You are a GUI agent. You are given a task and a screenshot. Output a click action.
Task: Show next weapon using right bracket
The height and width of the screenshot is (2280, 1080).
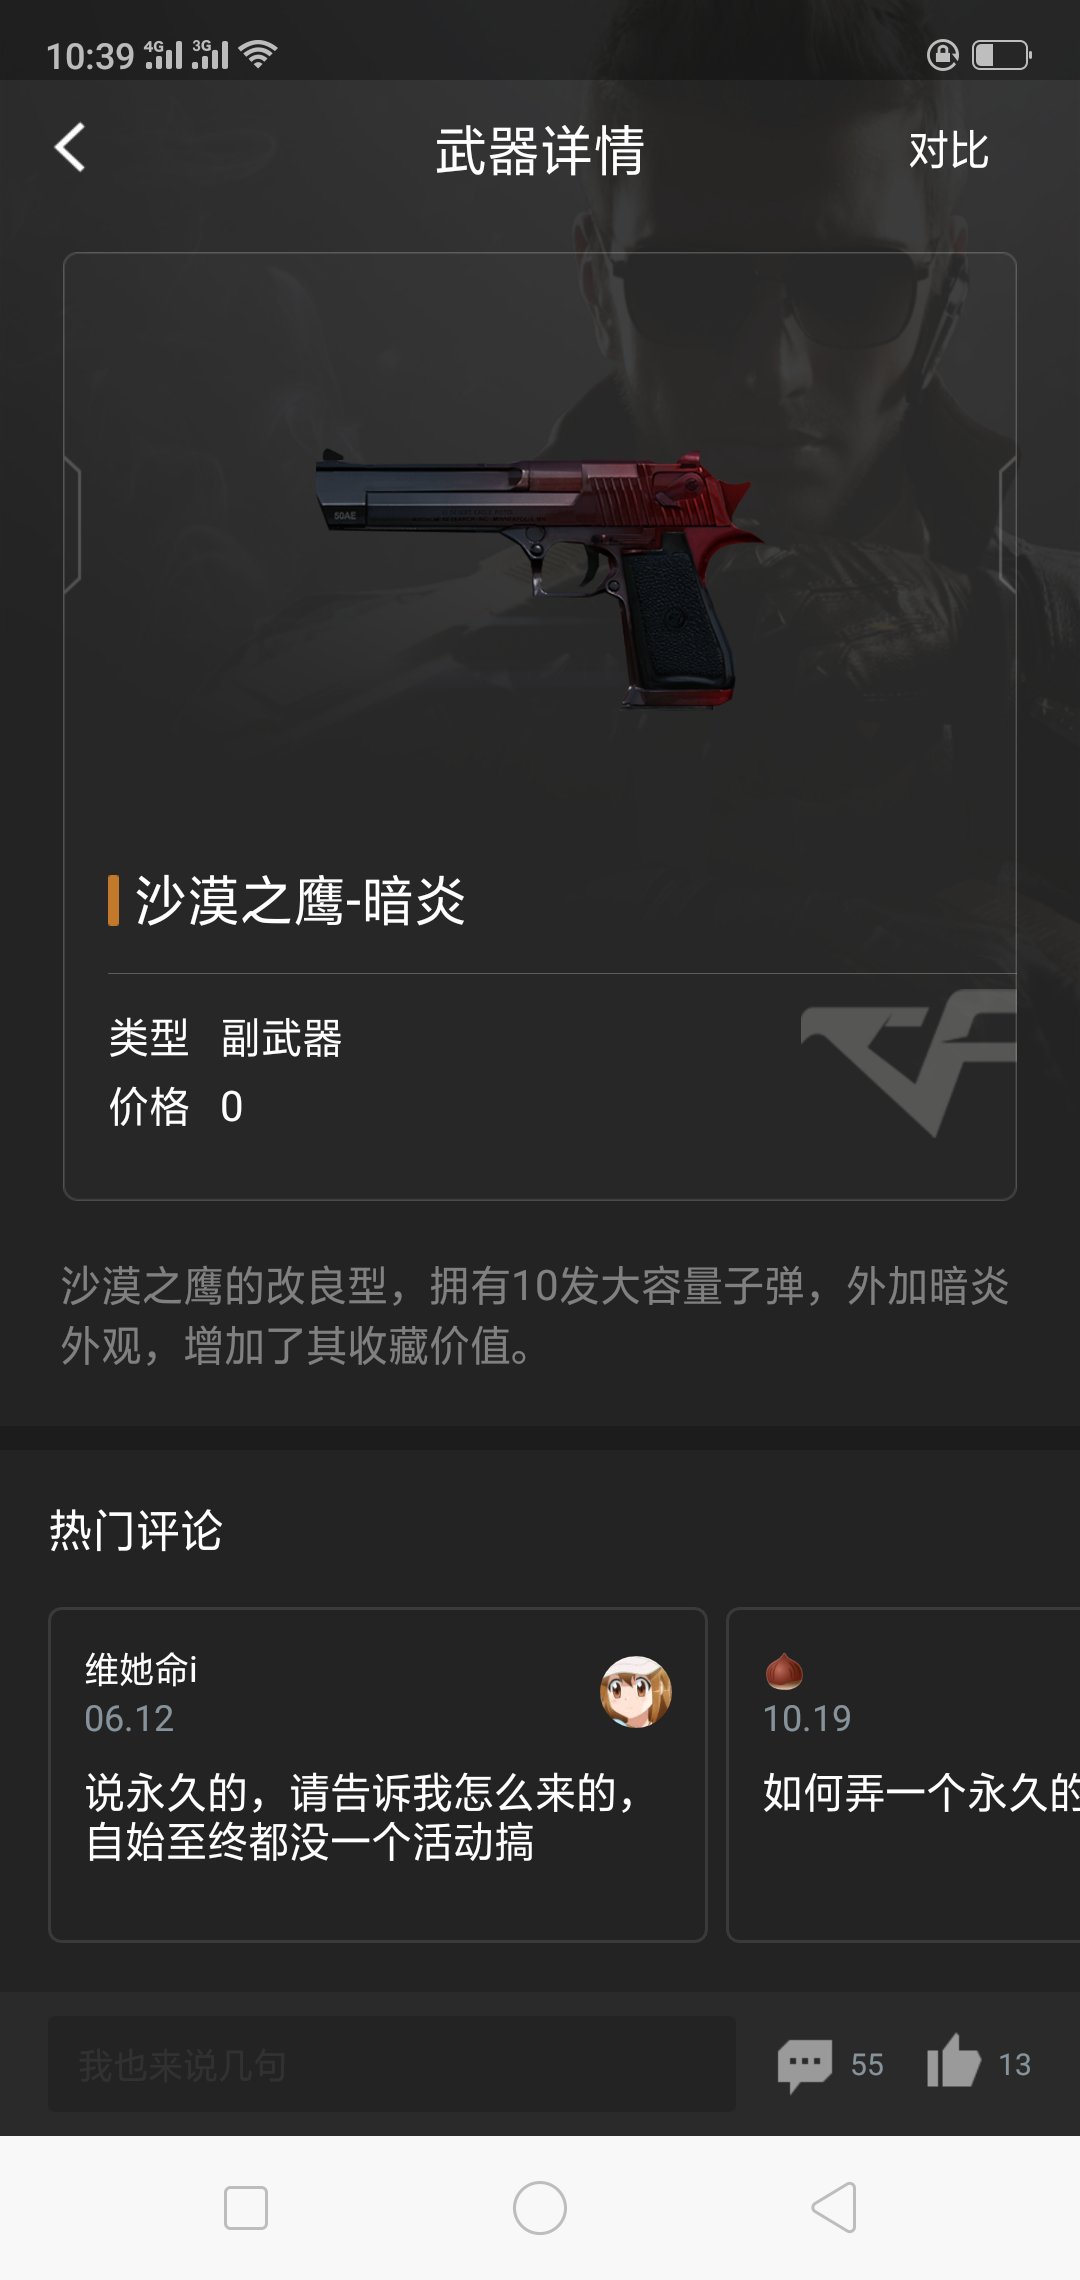coord(1007,525)
